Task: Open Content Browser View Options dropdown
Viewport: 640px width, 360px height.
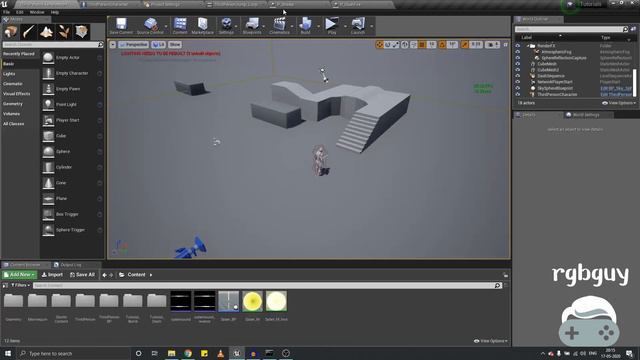Action: tap(490, 341)
